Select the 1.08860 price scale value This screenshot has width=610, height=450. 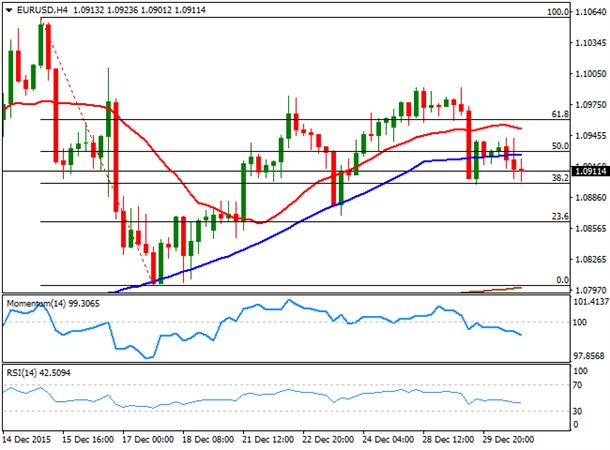[591, 198]
